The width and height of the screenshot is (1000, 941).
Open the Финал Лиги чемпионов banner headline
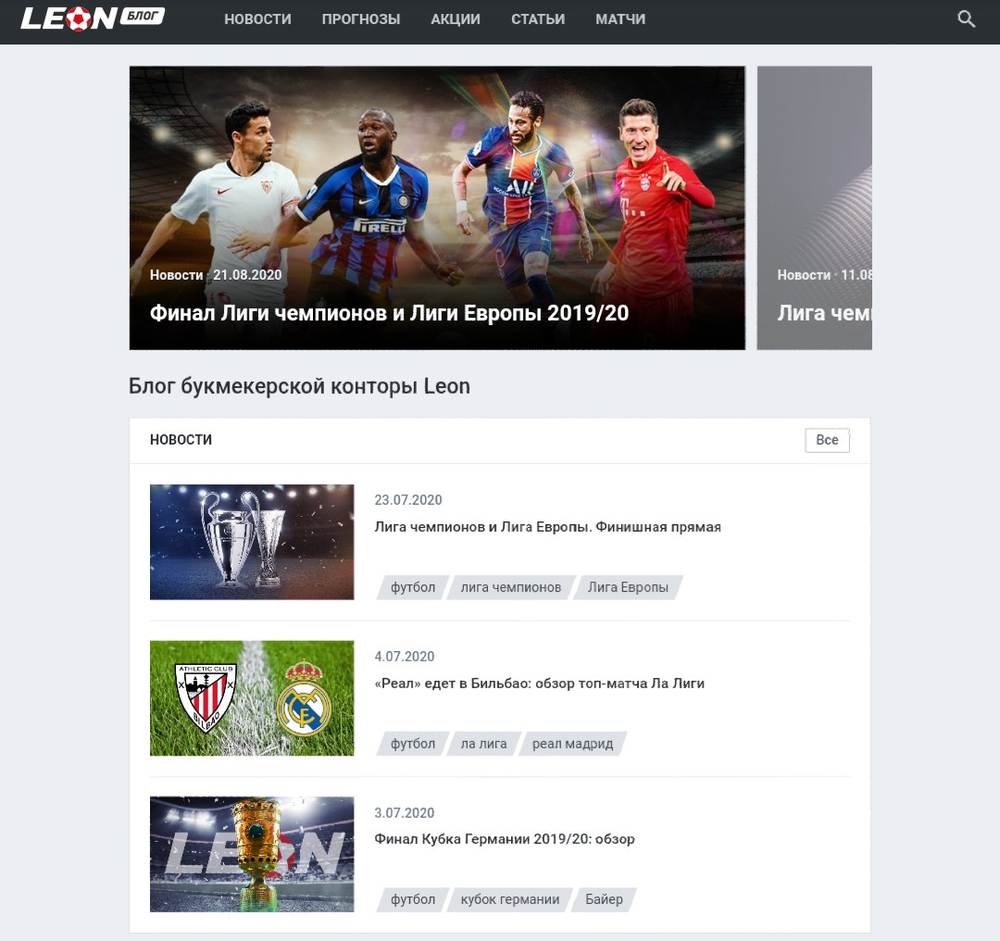[389, 313]
